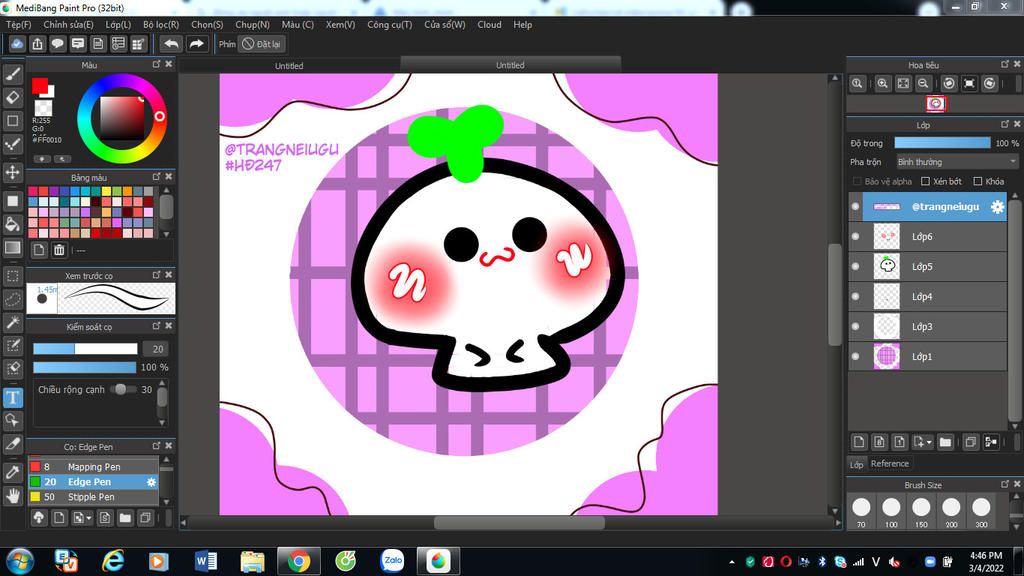Click the Undo arrow in the toolbar
The height and width of the screenshot is (576, 1024).
171,44
